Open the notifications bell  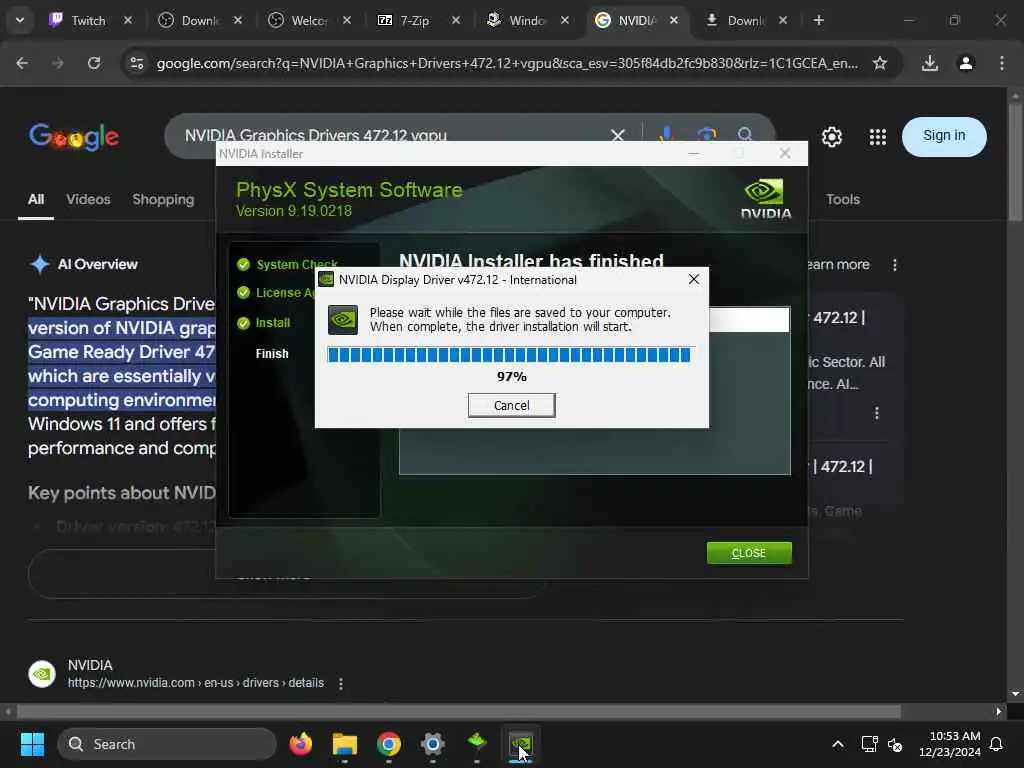997,744
